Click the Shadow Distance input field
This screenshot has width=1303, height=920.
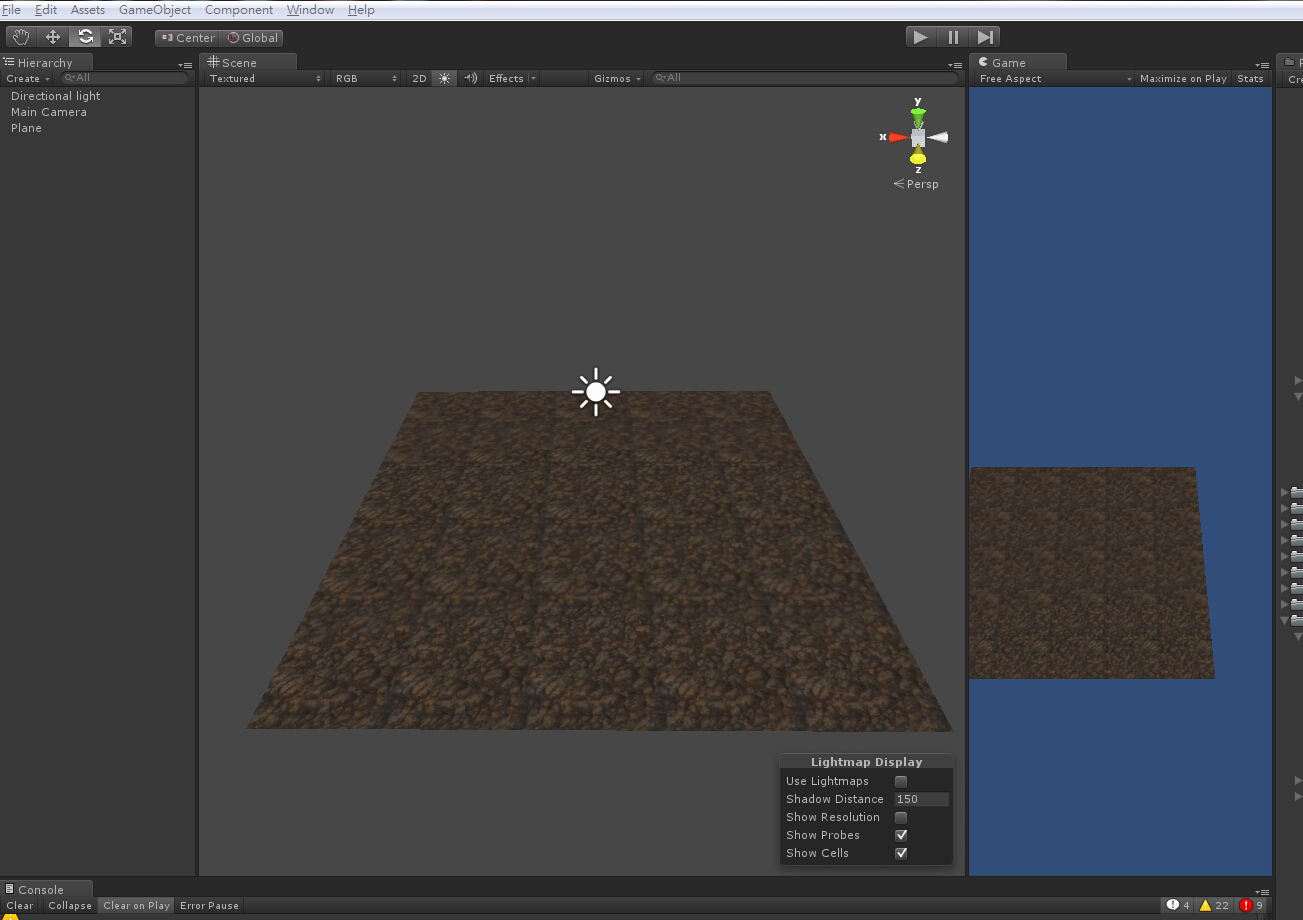pyautogui.click(x=921, y=799)
